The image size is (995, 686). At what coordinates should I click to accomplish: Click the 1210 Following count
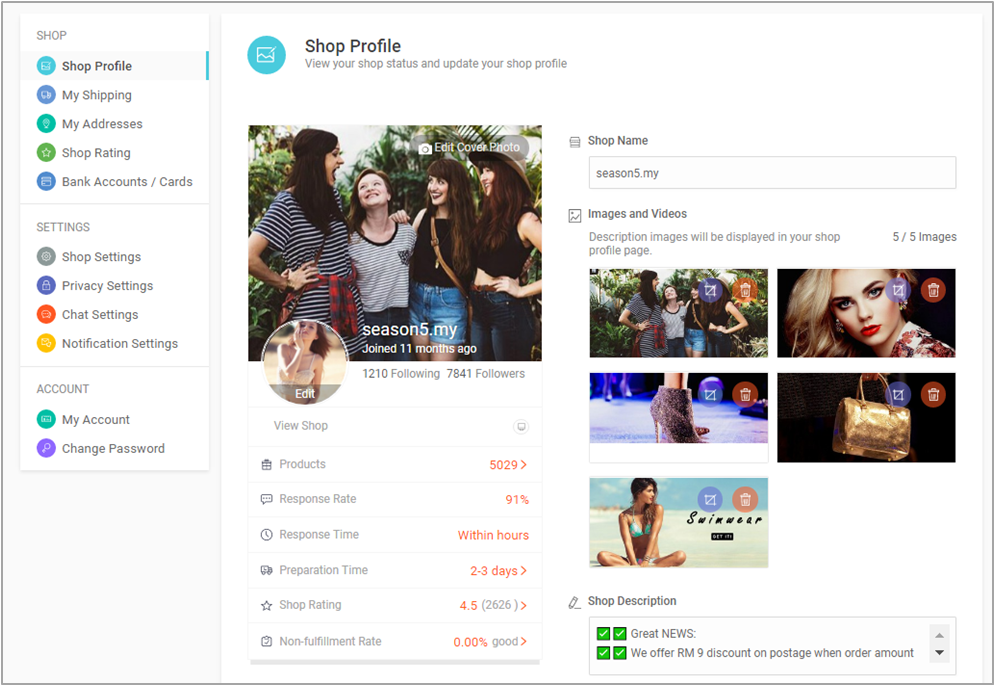click(x=400, y=373)
